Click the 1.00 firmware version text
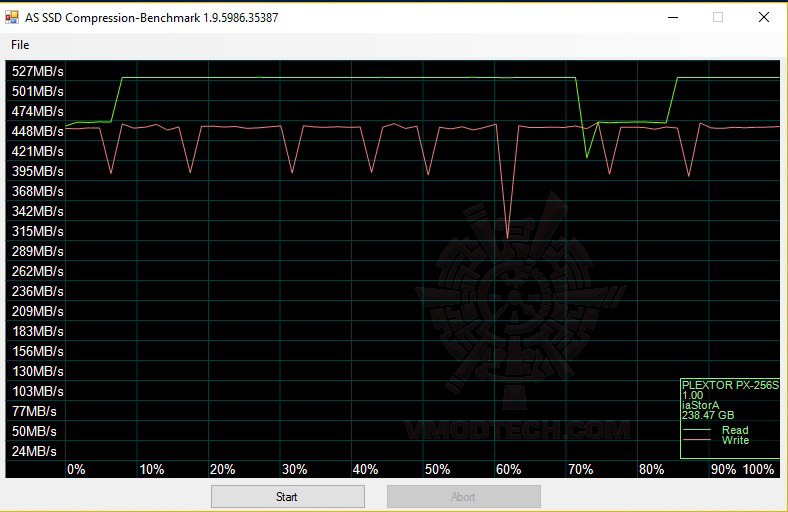The height and width of the screenshot is (512, 788). click(x=693, y=395)
